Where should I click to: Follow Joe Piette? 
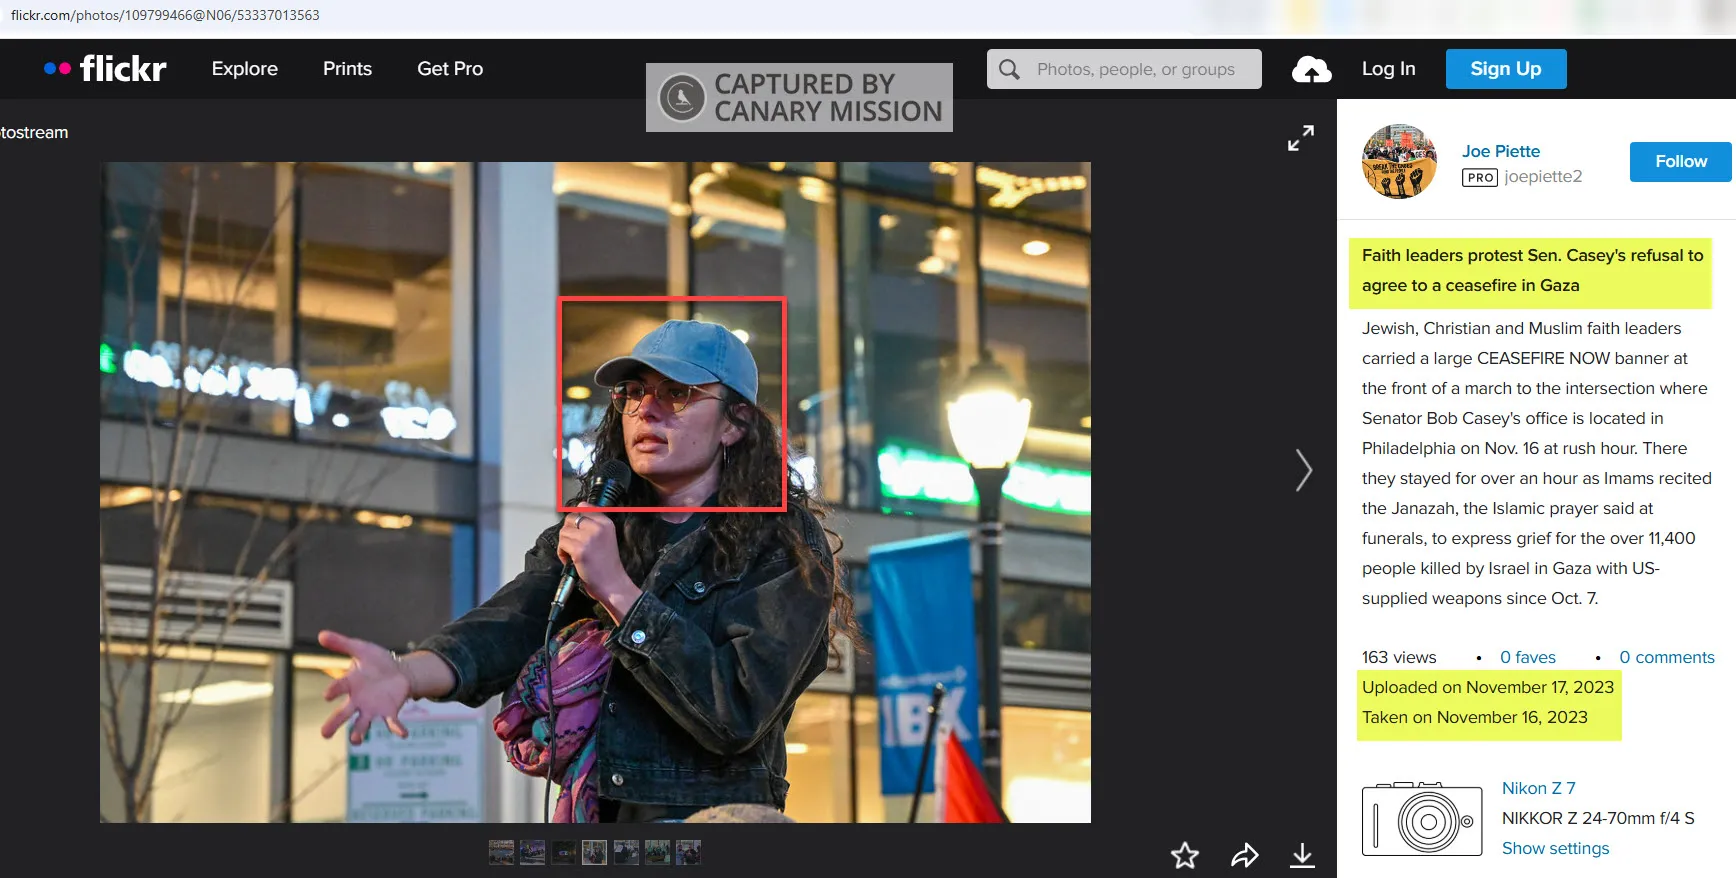pyautogui.click(x=1680, y=162)
